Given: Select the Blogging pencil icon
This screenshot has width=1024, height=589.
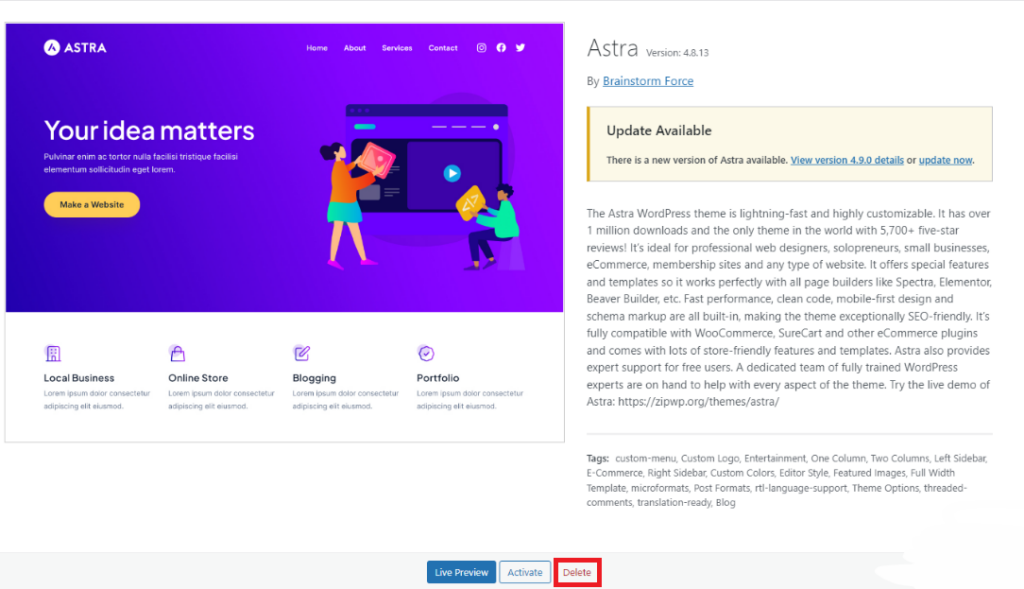Looking at the screenshot, I should pos(302,352).
